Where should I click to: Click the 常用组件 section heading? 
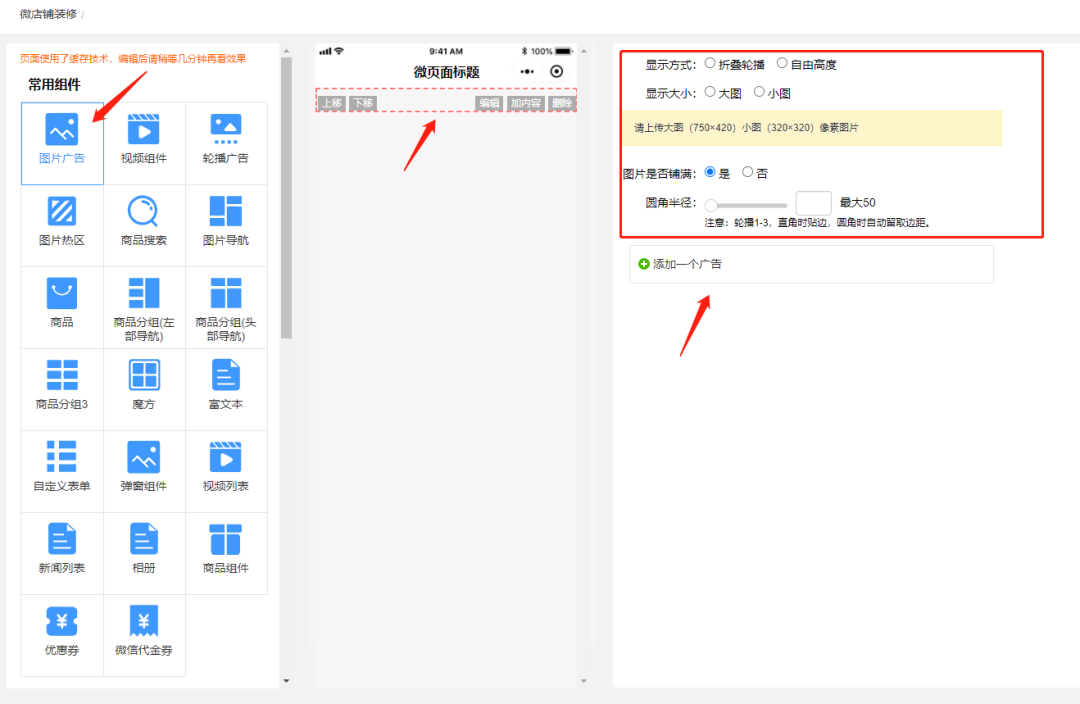[x=54, y=85]
